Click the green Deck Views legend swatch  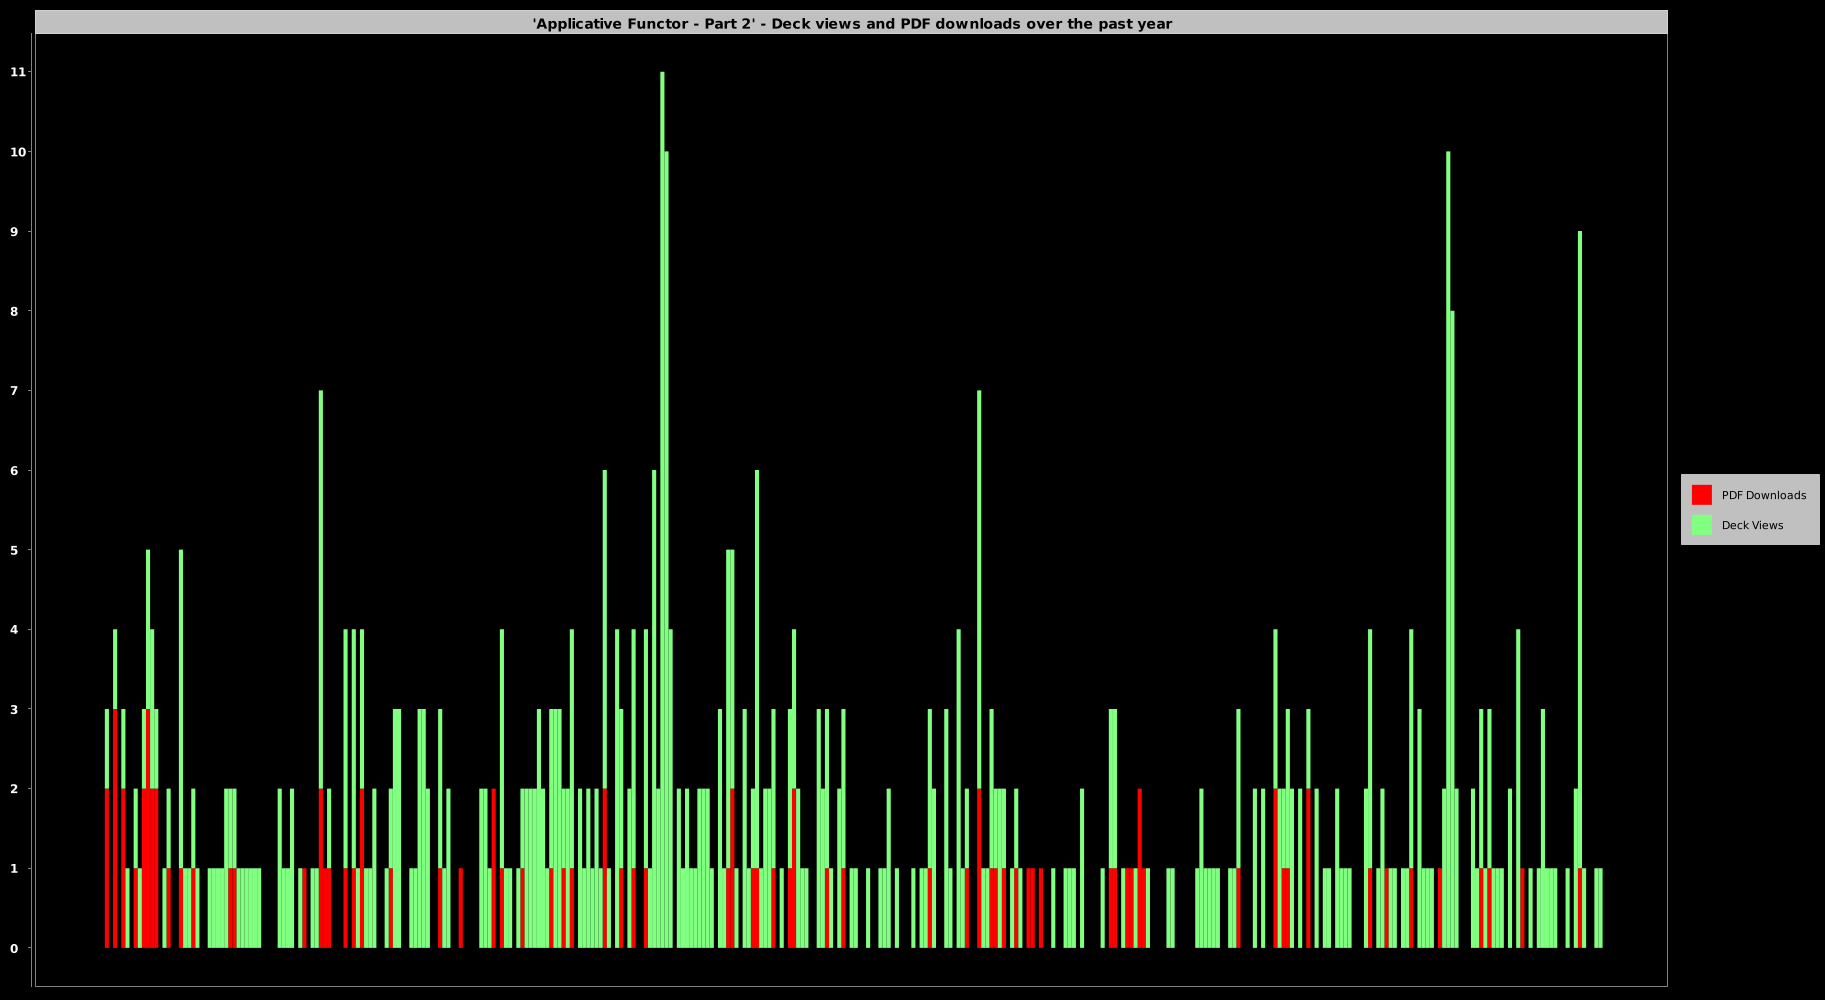[x=1701, y=525]
